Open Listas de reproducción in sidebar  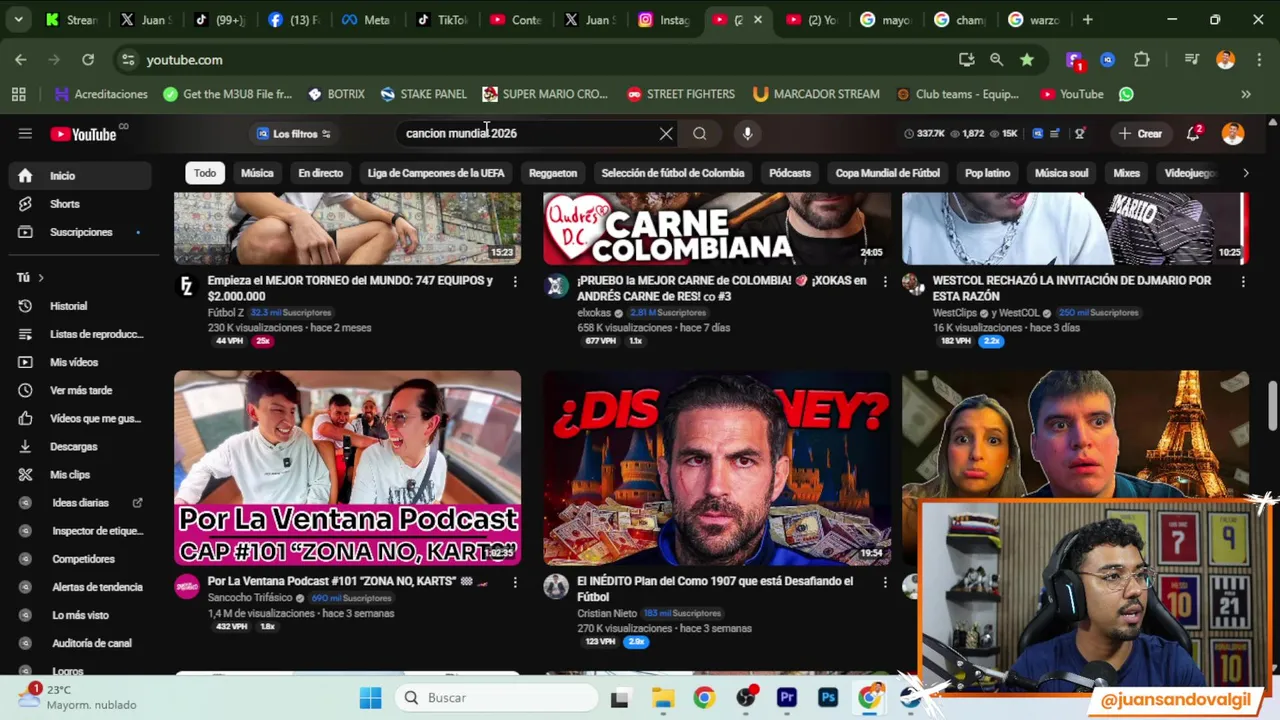80,334
